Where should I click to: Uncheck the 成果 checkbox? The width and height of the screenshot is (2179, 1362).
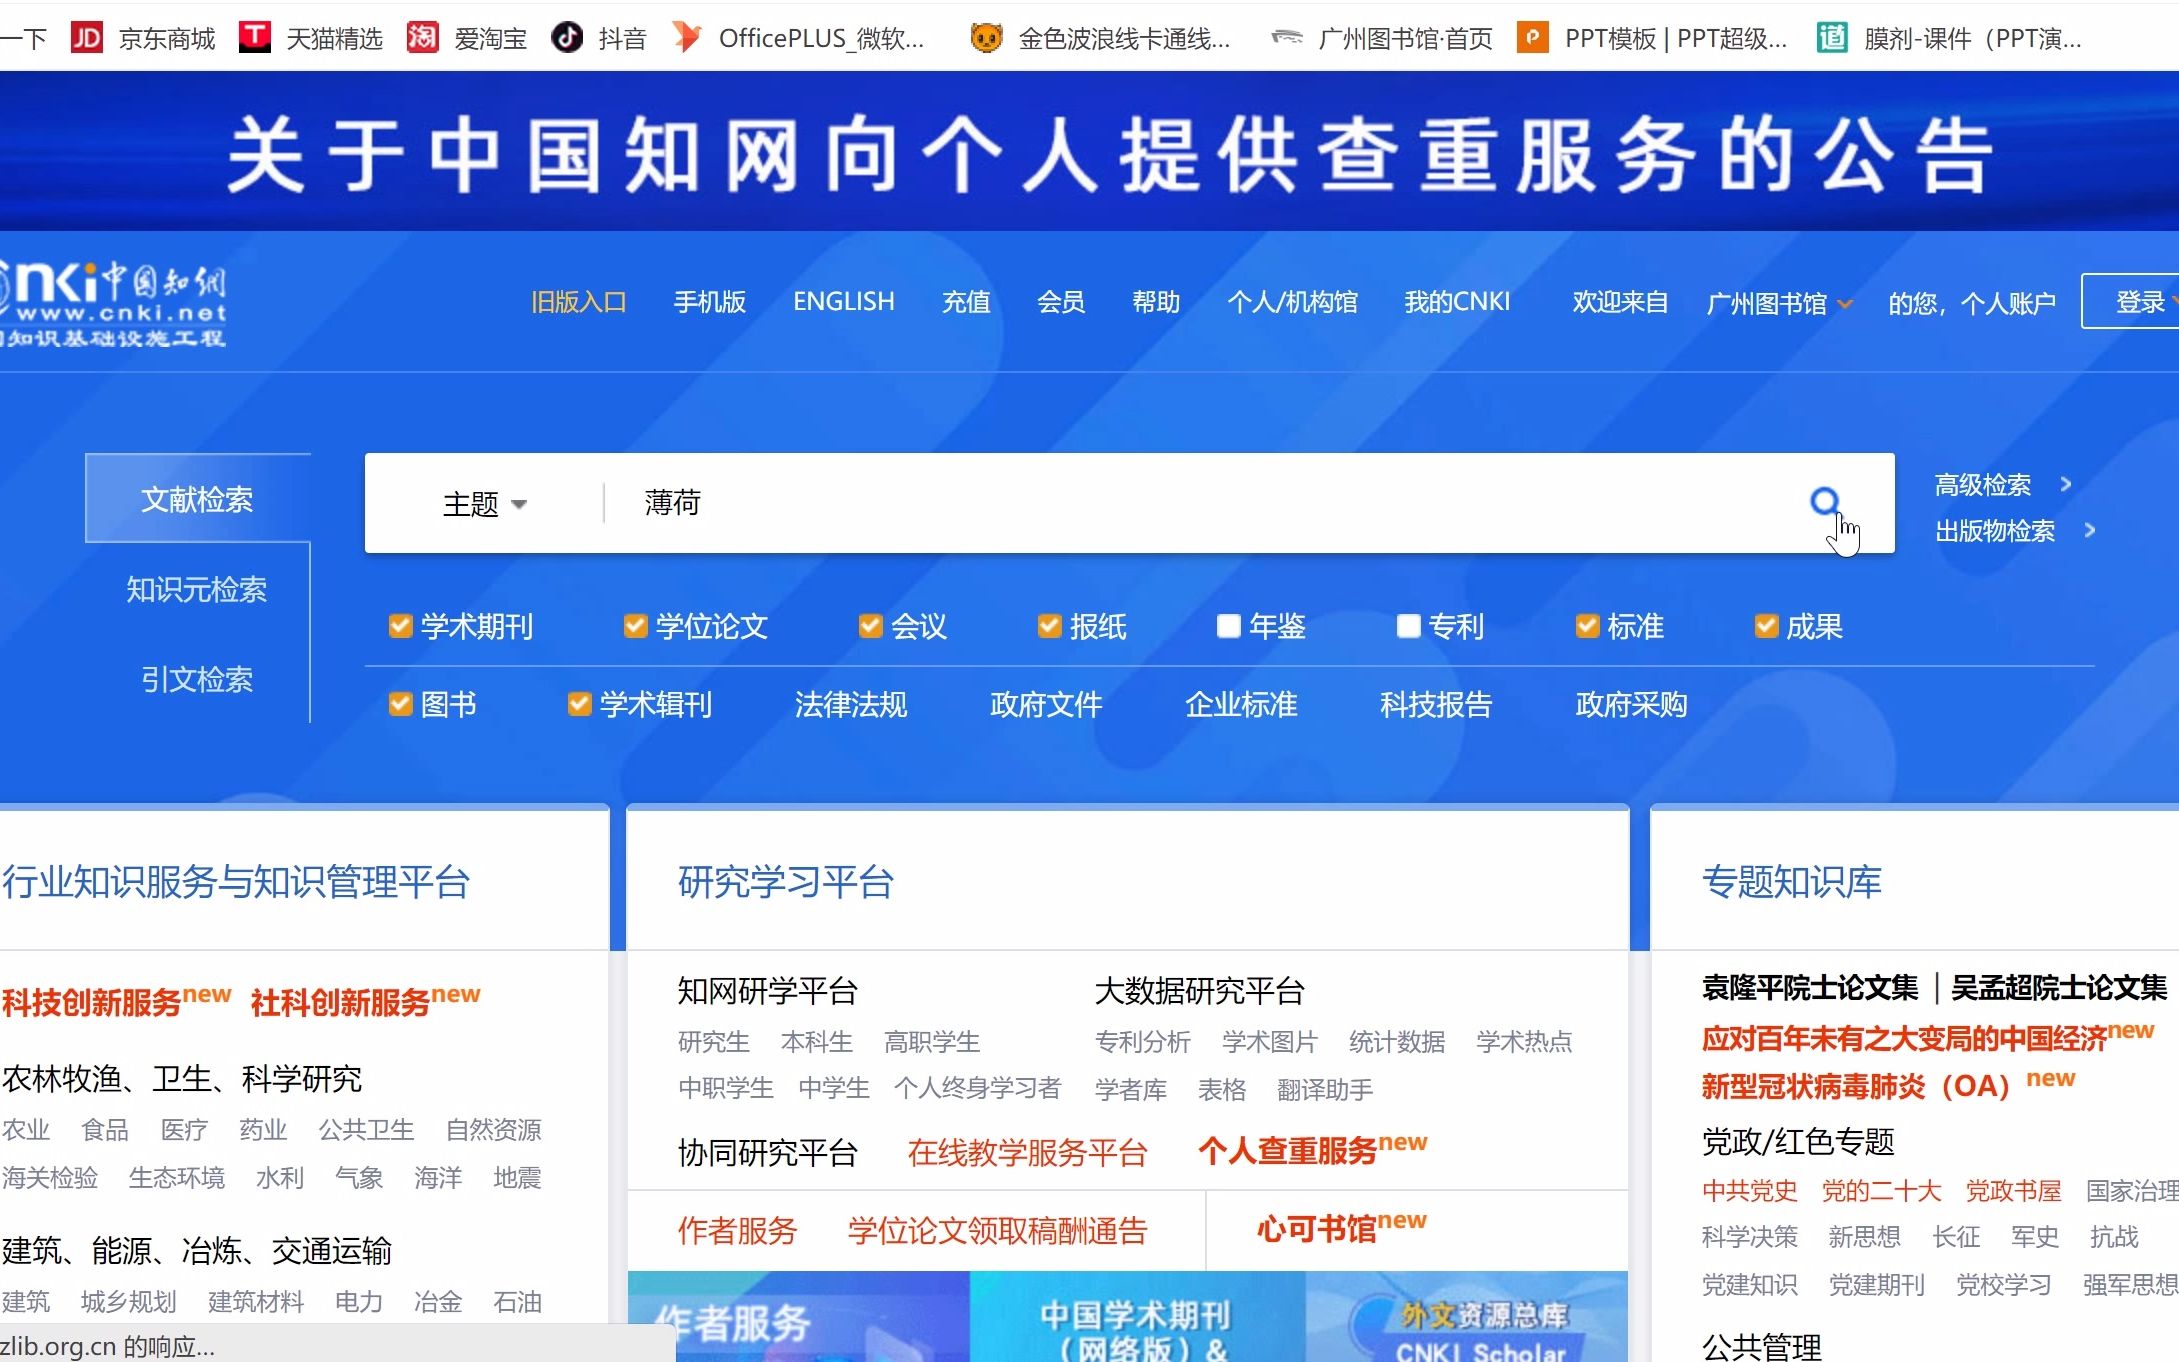click(1766, 626)
